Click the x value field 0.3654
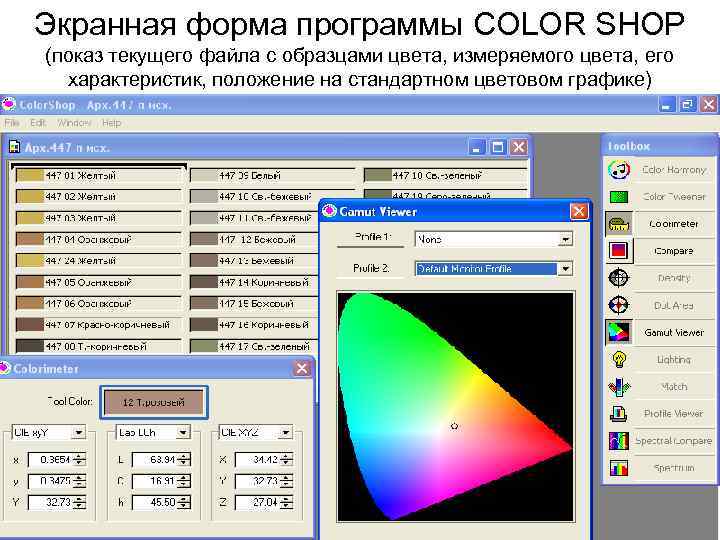Screen dimensions: 720x540 pos(51,459)
